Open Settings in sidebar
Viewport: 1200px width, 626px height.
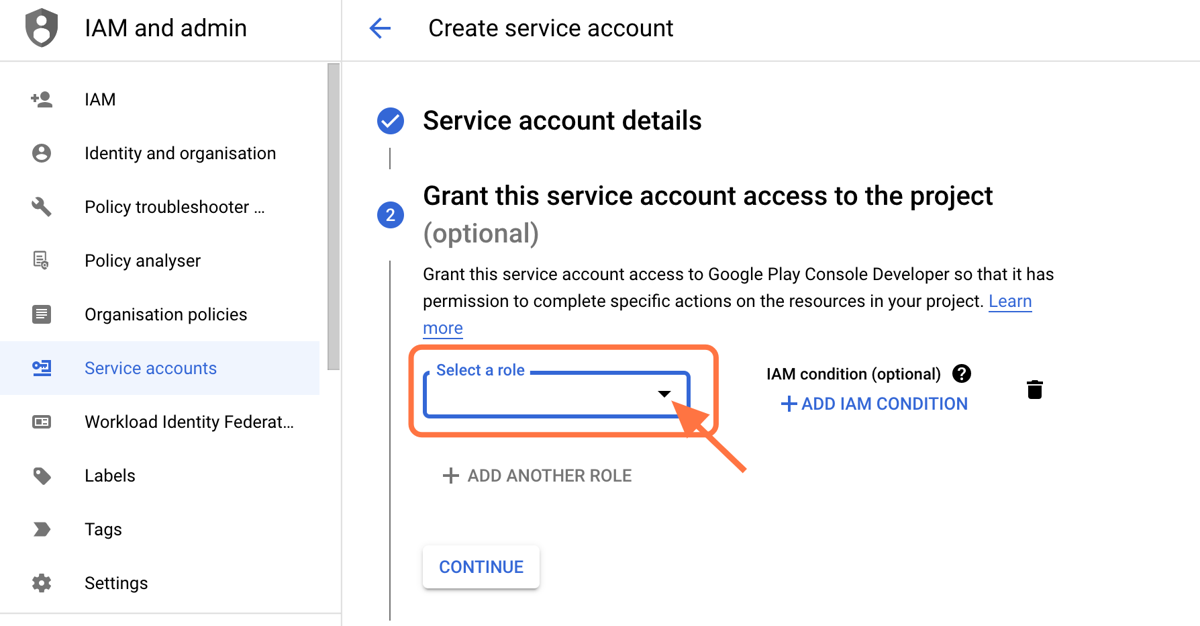(160, 583)
